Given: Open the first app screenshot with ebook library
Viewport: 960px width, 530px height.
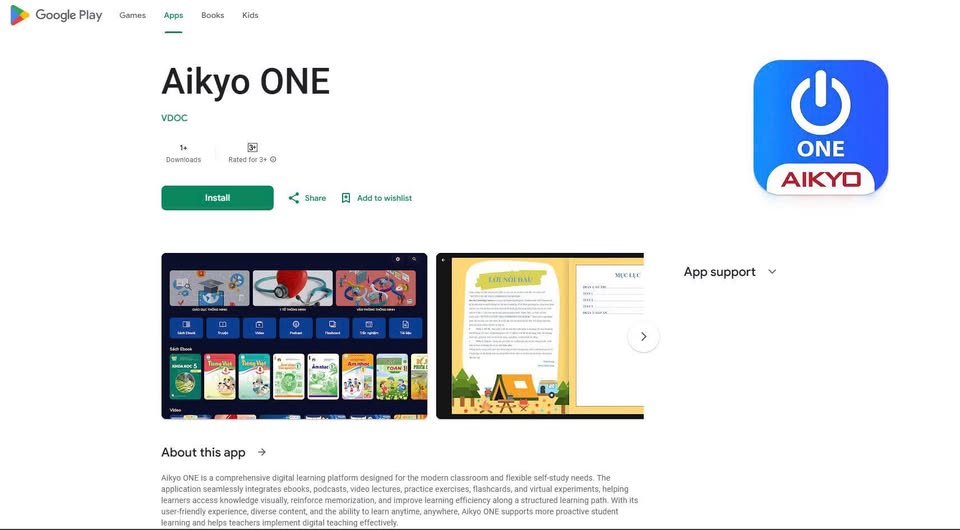Looking at the screenshot, I should [294, 336].
